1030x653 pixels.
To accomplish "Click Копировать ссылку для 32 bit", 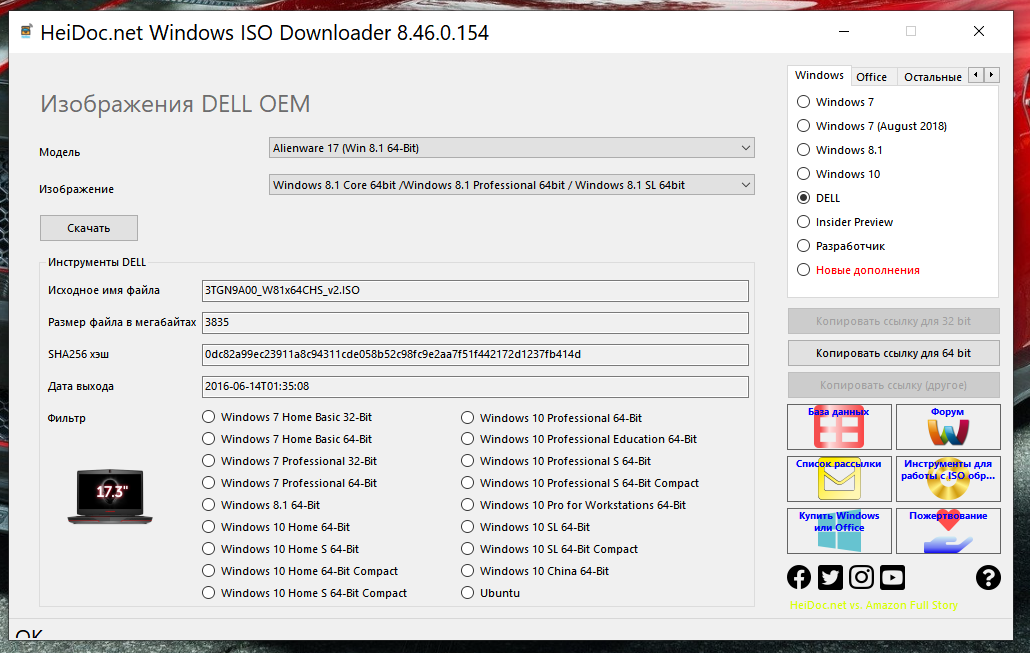I will [x=893, y=321].
